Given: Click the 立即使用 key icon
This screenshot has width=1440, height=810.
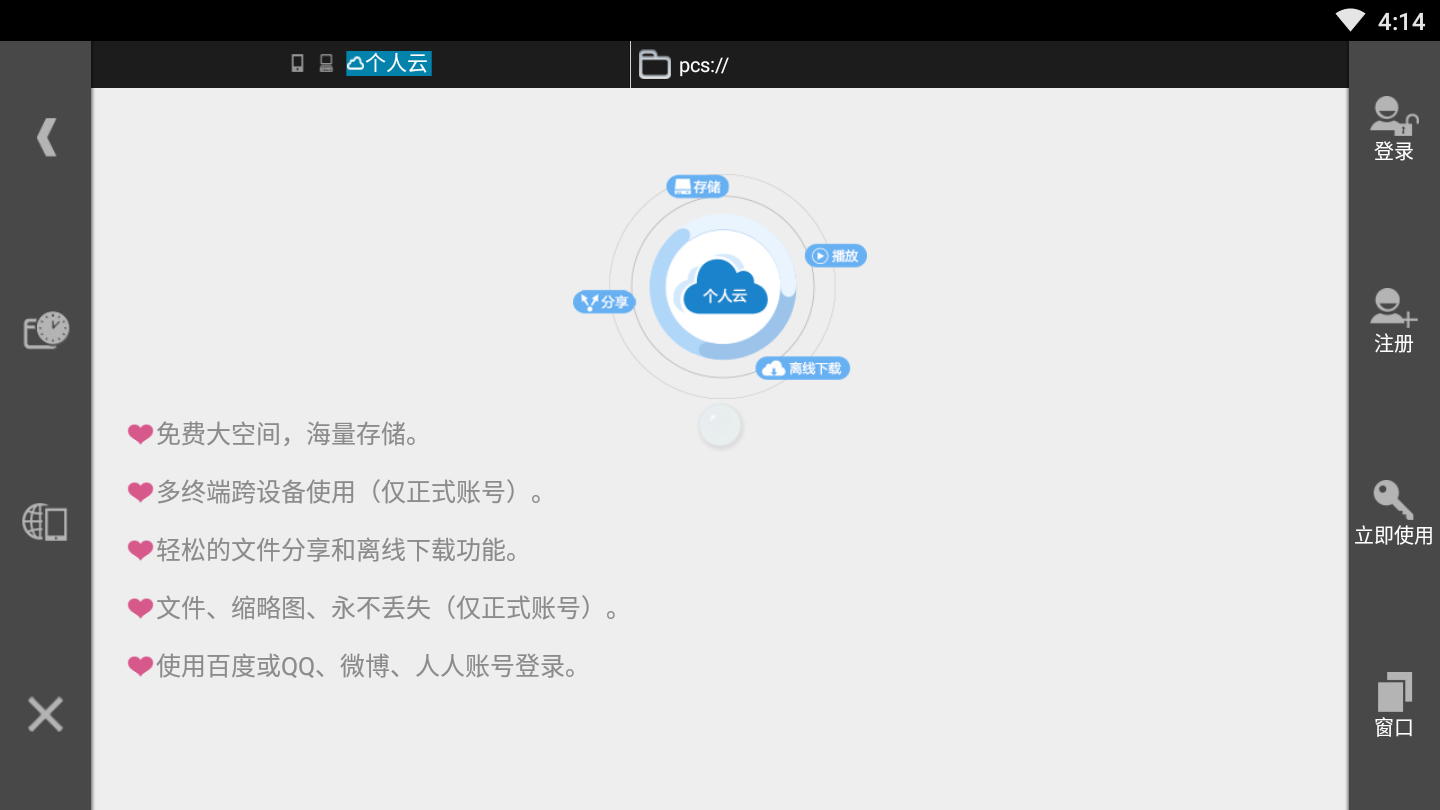Looking at the screenshot, I should coord(1394,514).
